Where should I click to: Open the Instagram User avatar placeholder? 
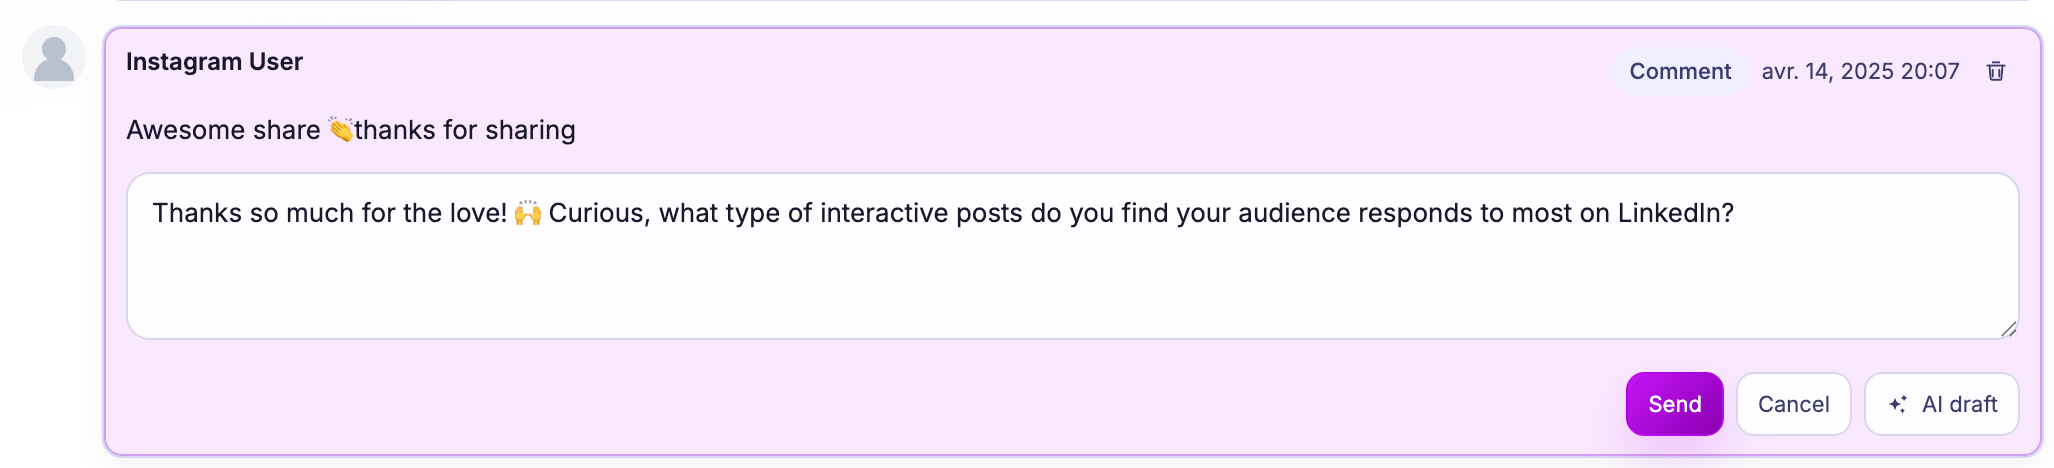click(54, 58)
